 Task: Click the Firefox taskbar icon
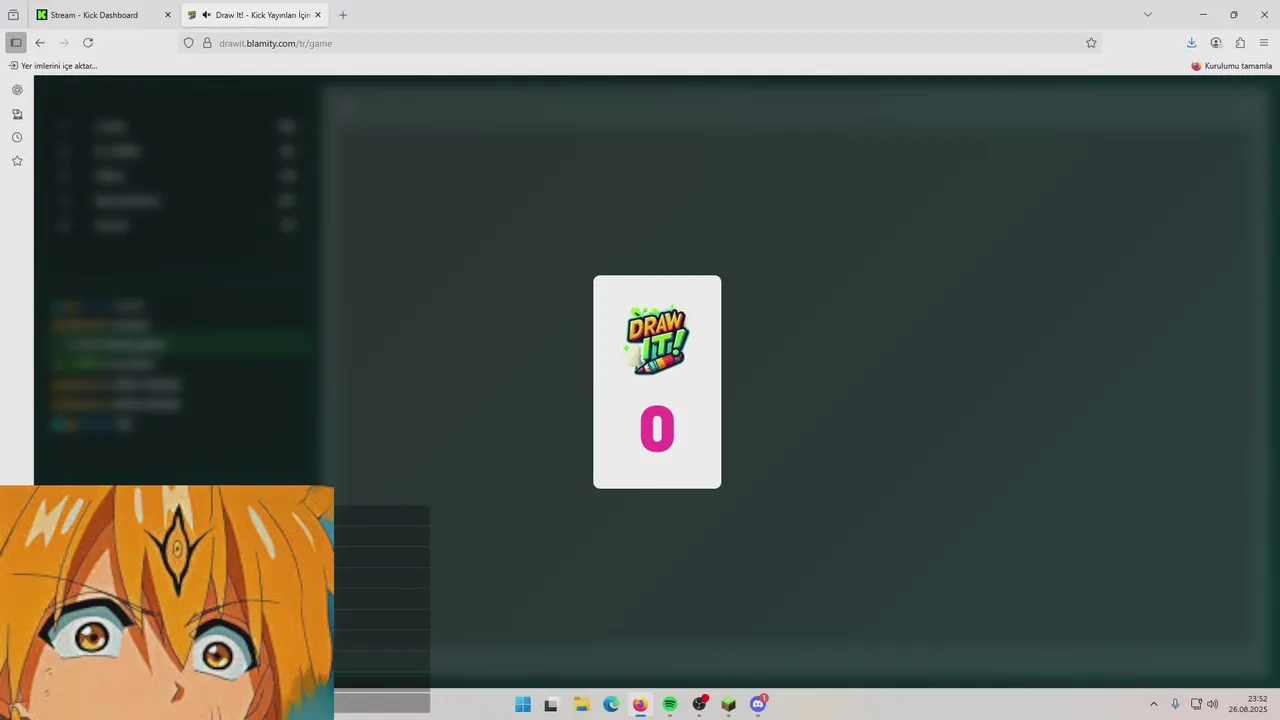(640, 704)
